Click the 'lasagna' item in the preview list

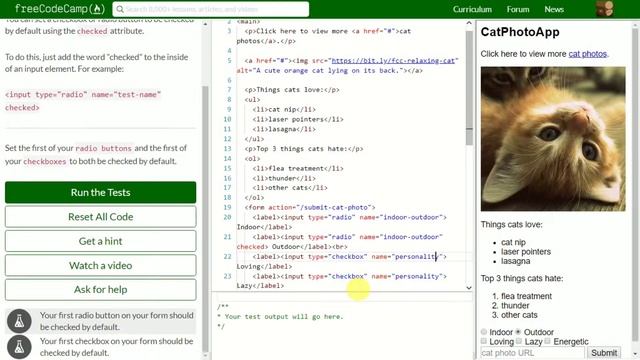pos(516,261)
